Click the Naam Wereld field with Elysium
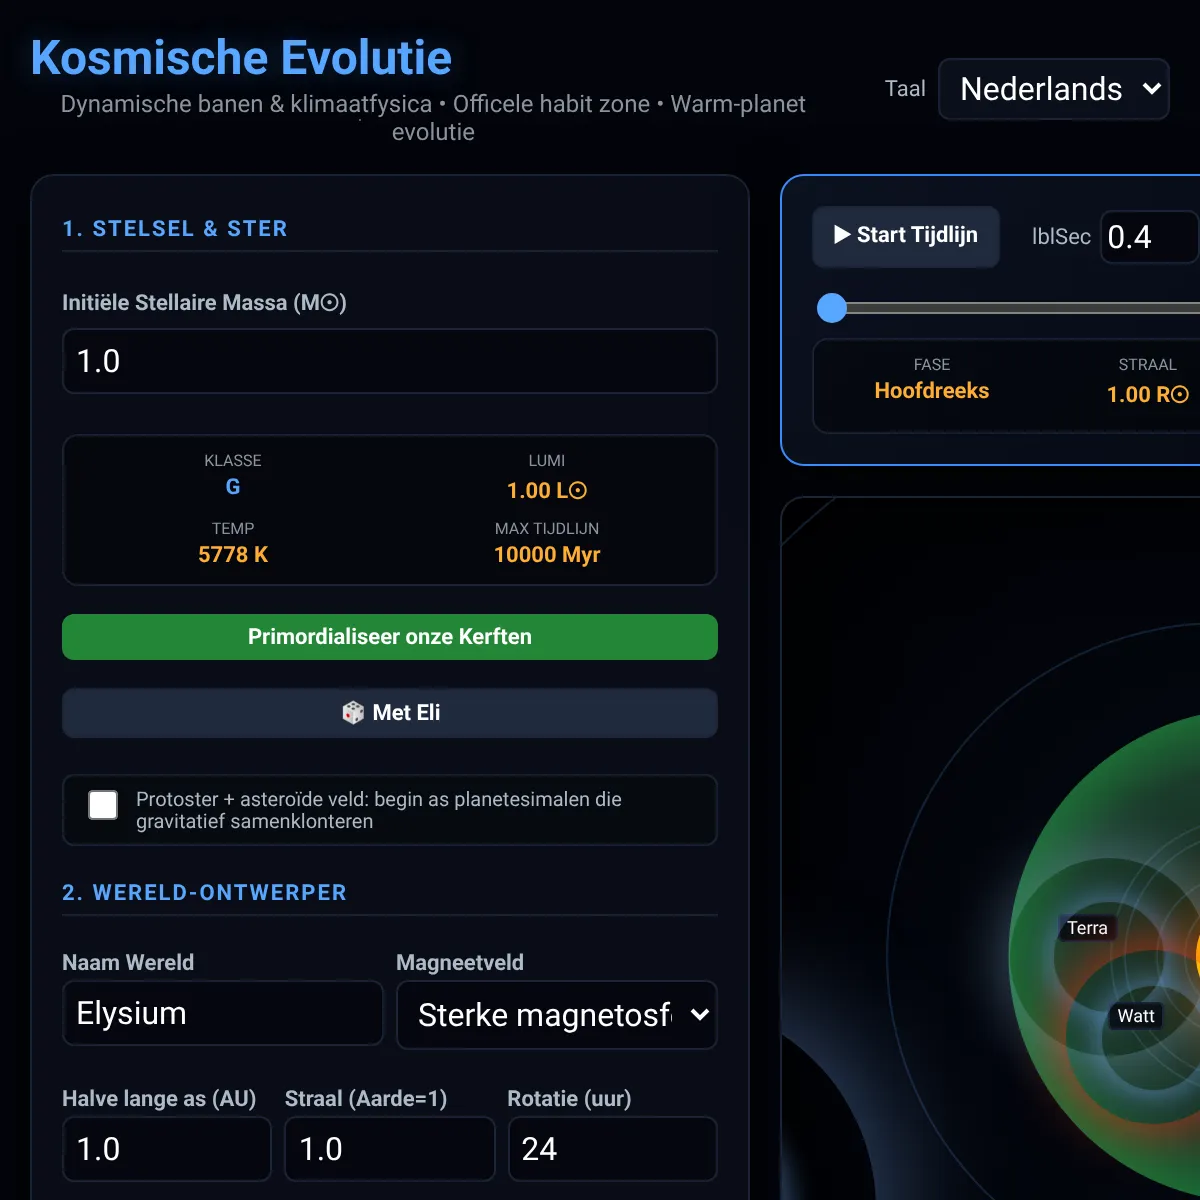 [x=223, y=1013]
